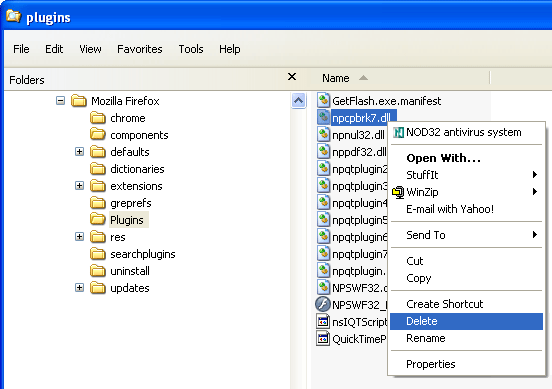Open the Send To submenu arrow
Screen dimensions: 552x389
tap(535, 234)
